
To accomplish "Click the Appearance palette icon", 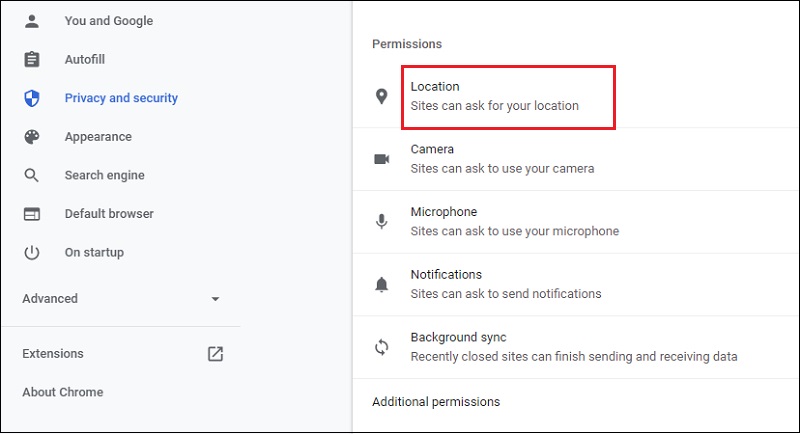I will click(32, 137).
